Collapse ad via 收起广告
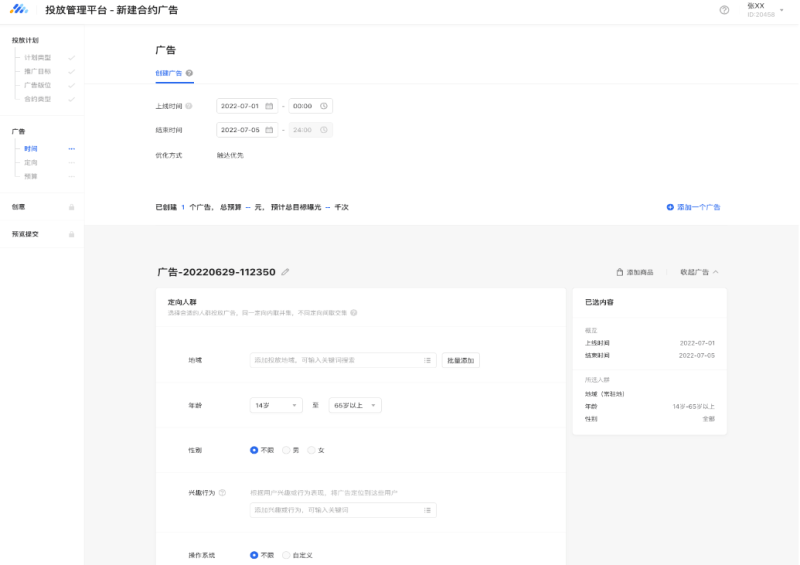 point(699,272)
